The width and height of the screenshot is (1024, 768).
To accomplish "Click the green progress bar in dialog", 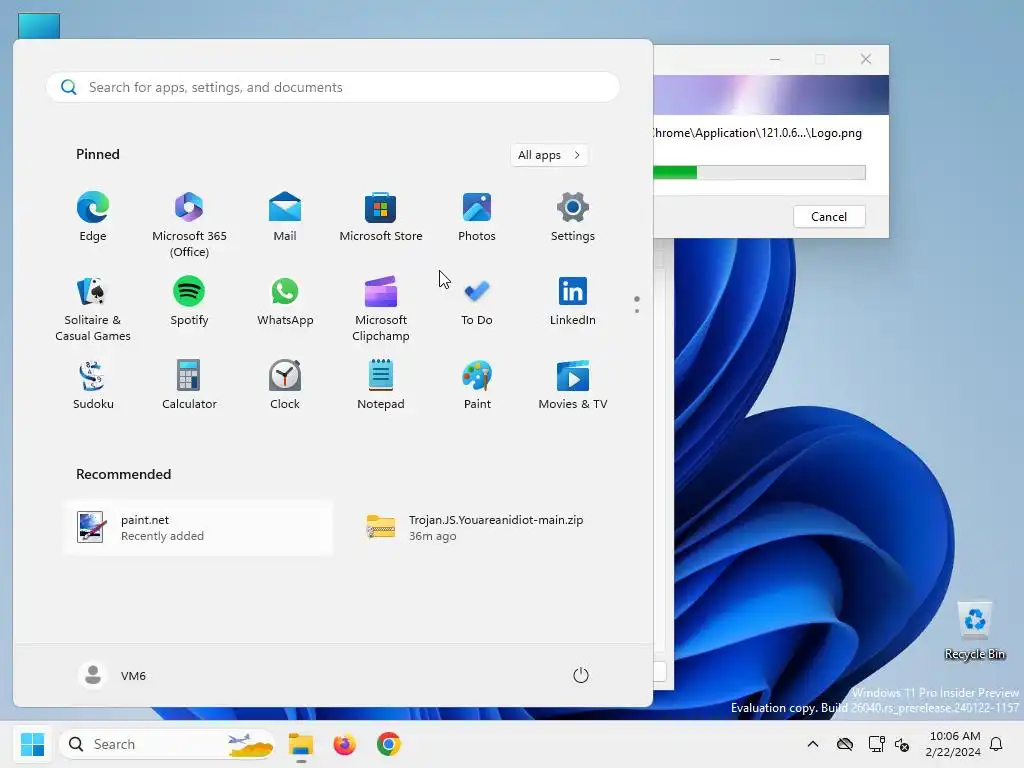I will 759,172.
